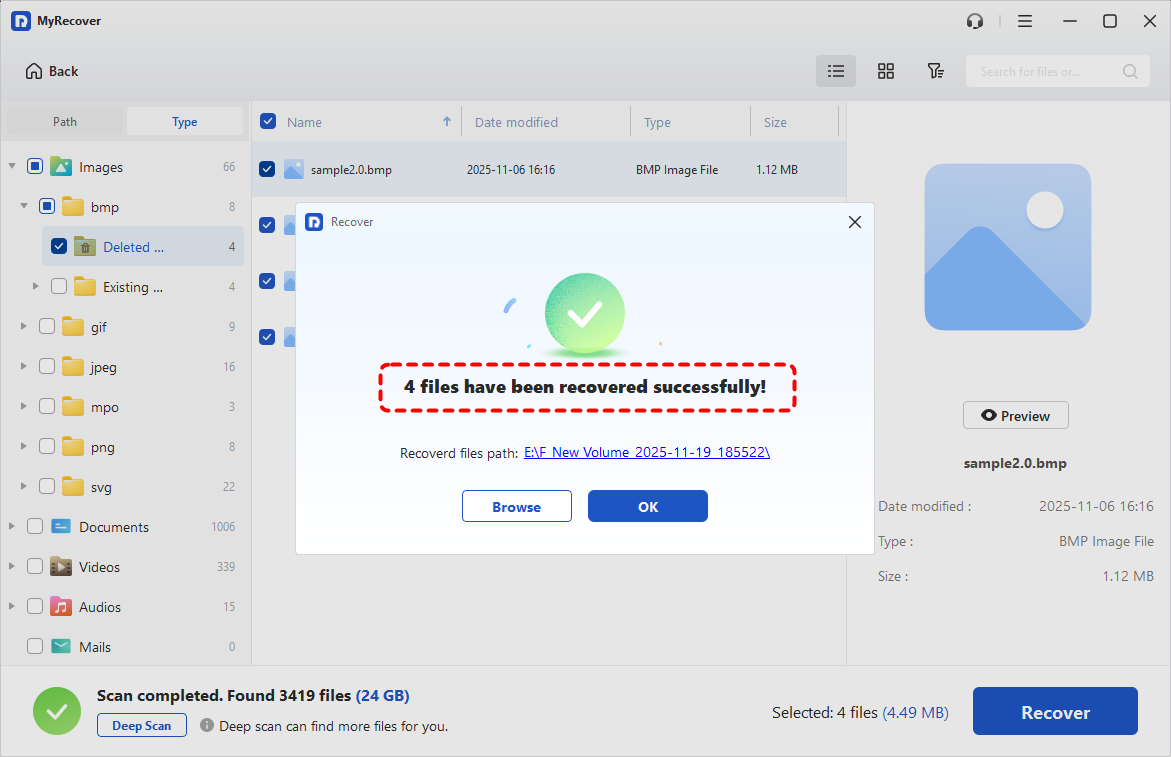Expand the Videos category
Screen dimensions: 1171x757
coord(12,567)
